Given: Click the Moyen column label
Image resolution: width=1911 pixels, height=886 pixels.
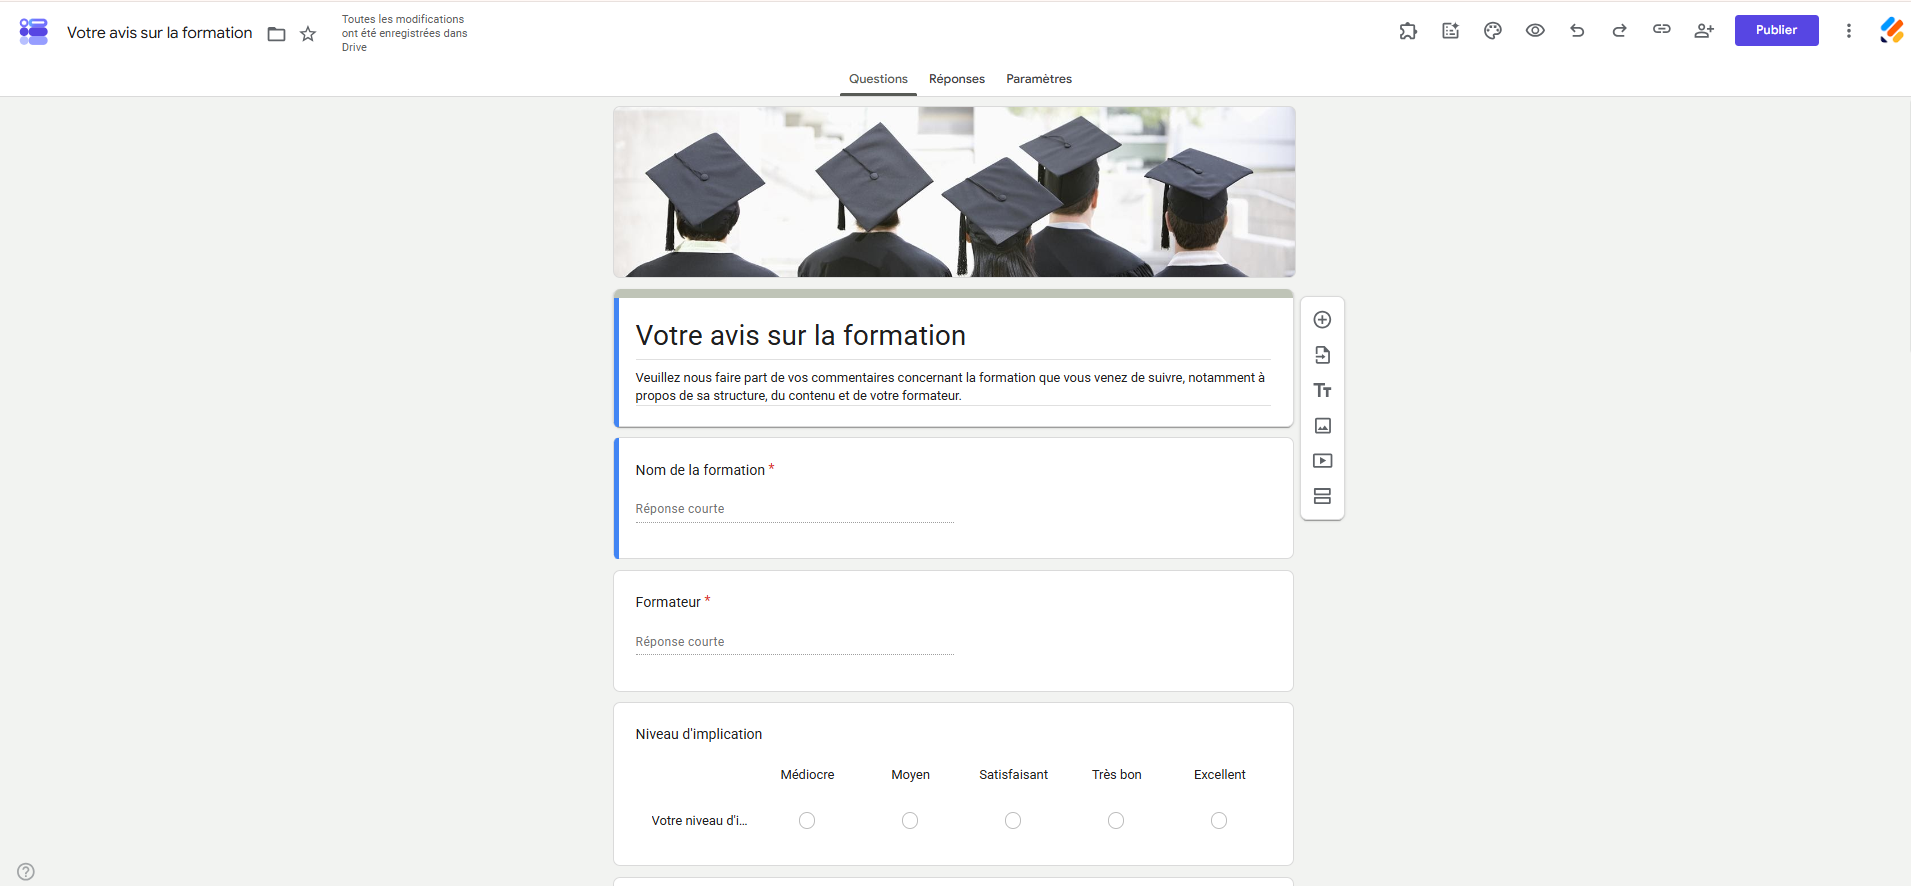Looking at the screenshot, I should 911,775.
